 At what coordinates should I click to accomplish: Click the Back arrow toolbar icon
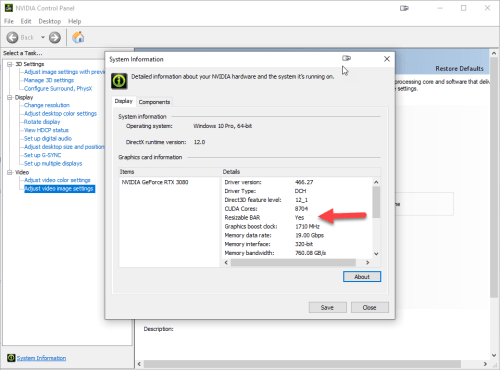point(12,37)
